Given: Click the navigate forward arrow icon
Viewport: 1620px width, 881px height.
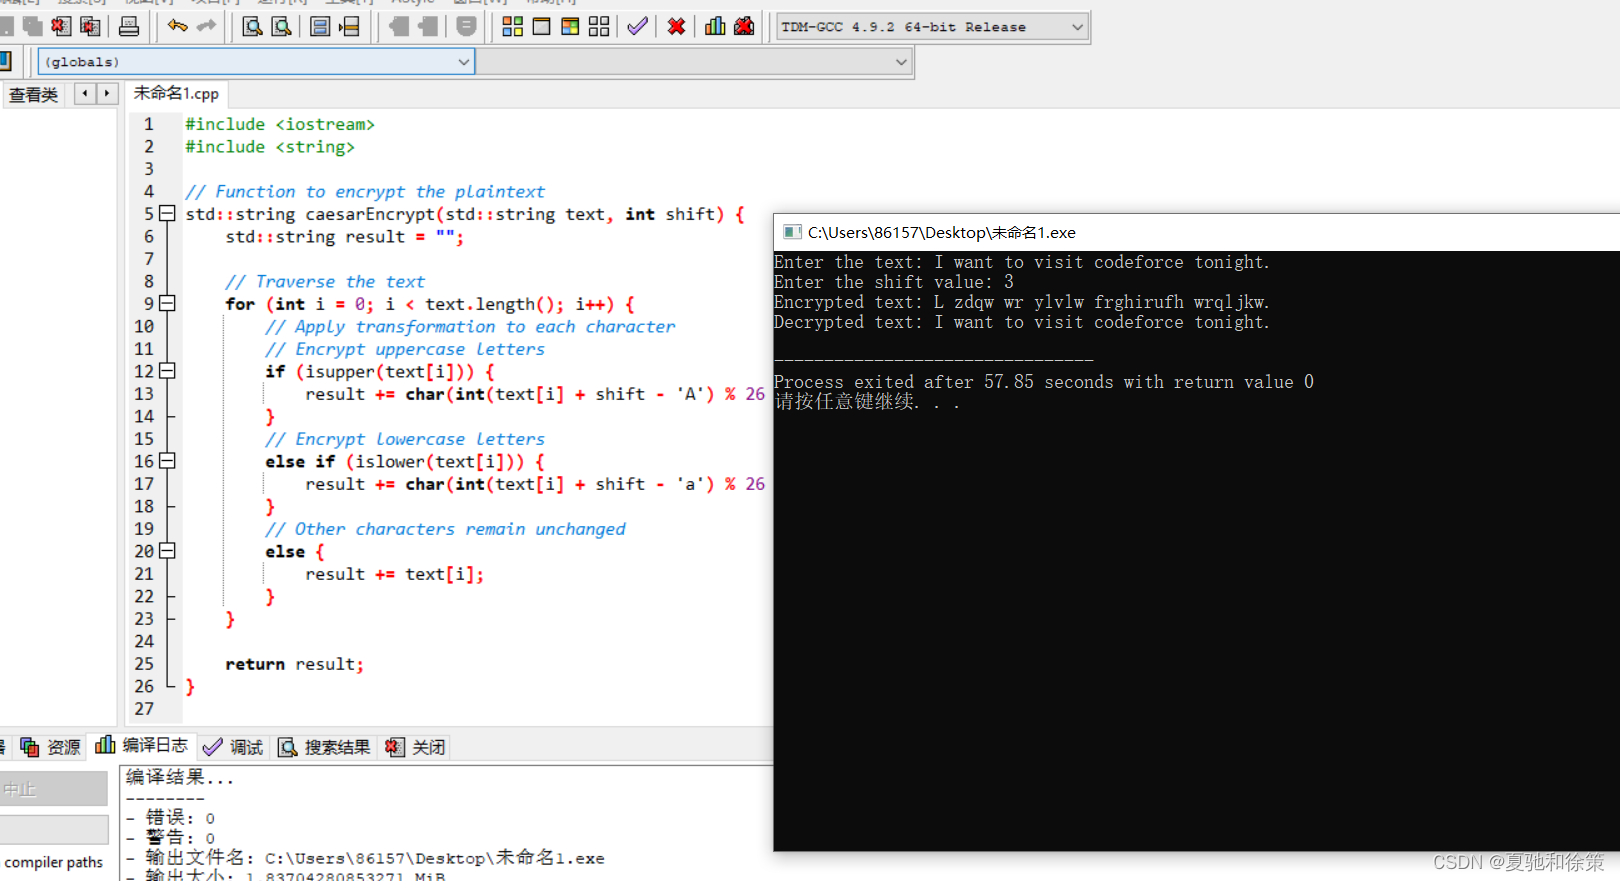Looking at the screenshot, I should 428,26.
